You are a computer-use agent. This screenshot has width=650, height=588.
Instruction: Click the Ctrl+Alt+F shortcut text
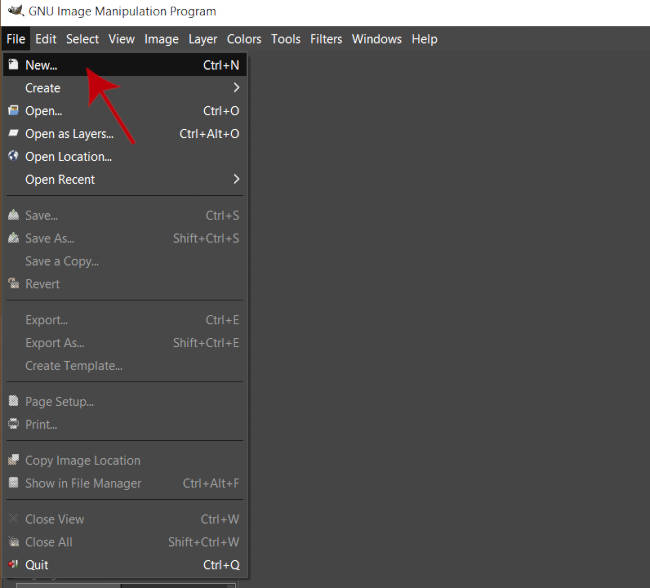pos(211,483)
